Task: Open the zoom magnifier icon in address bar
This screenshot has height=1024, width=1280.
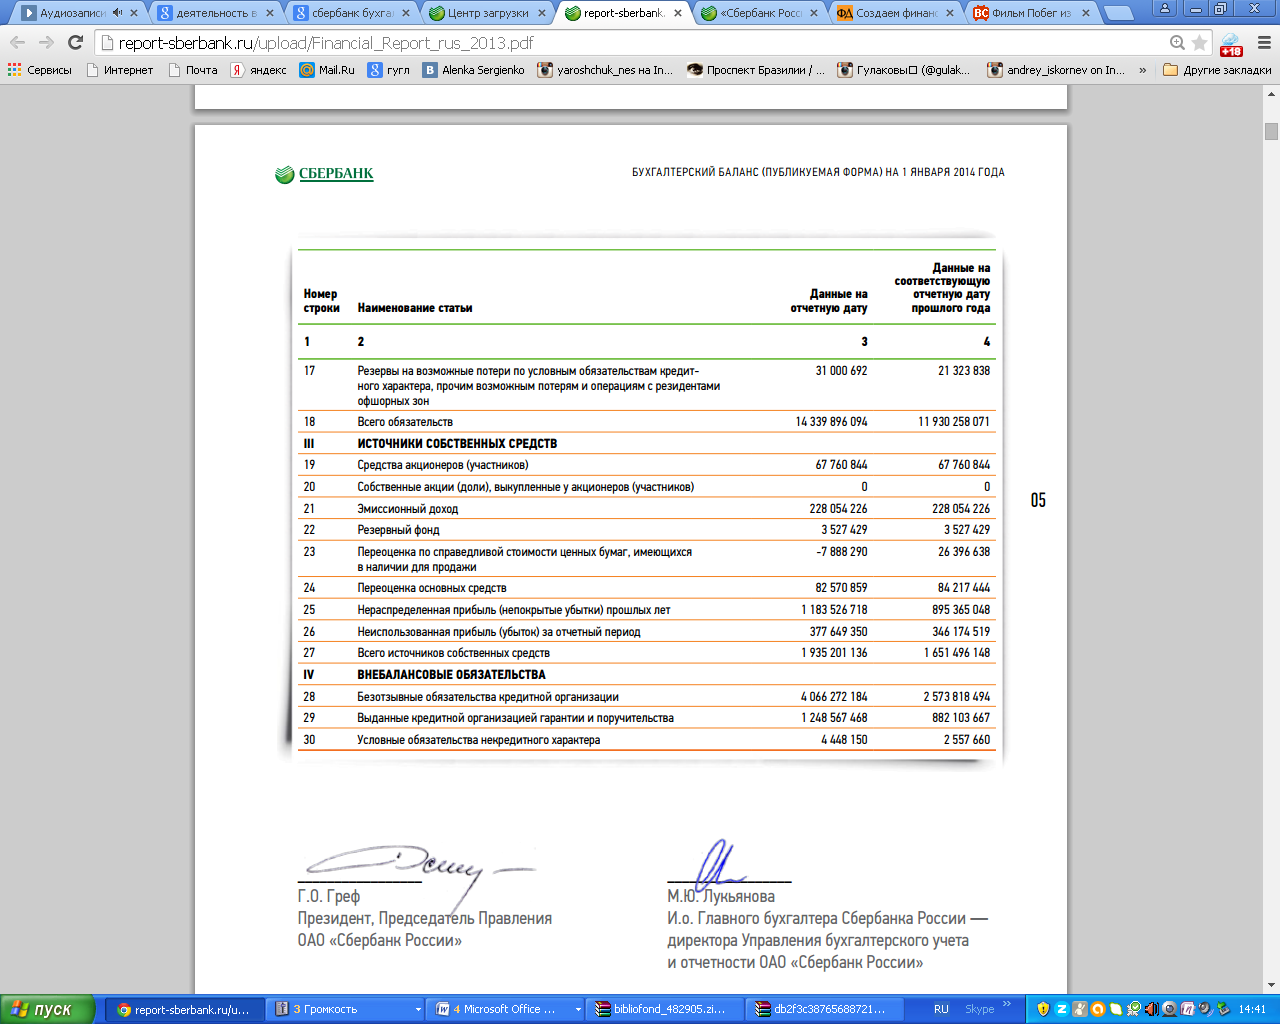Action: (x=1177, y=43)
